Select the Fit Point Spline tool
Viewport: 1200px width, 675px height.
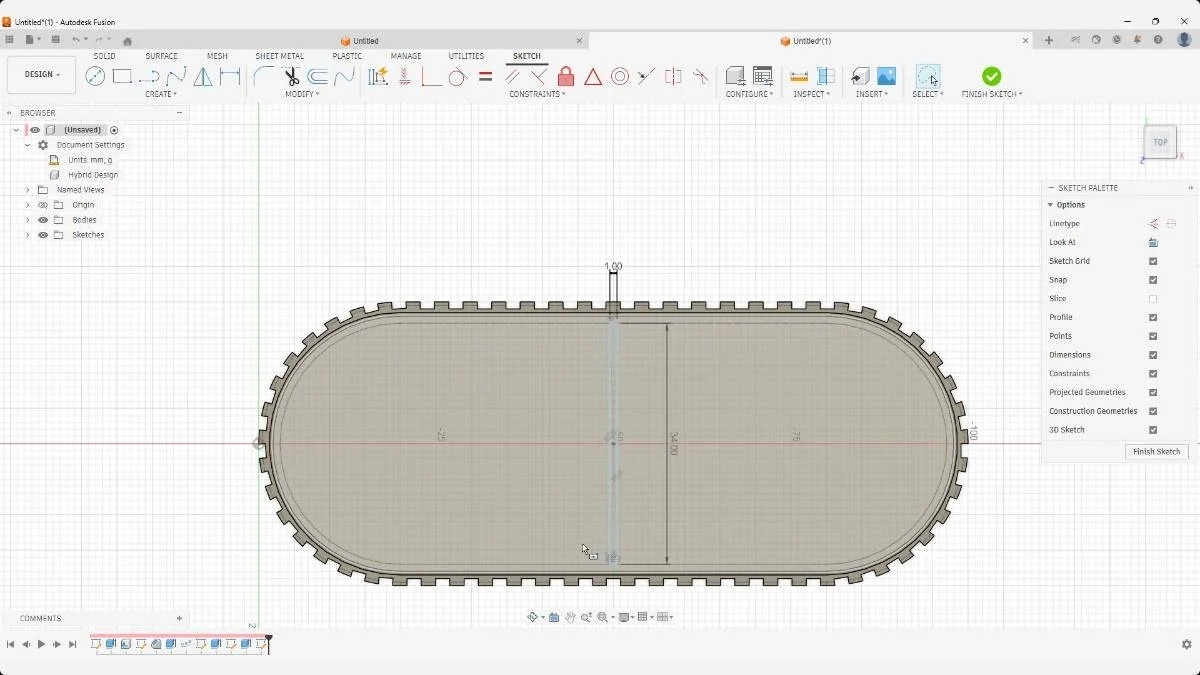pos(176,76)
